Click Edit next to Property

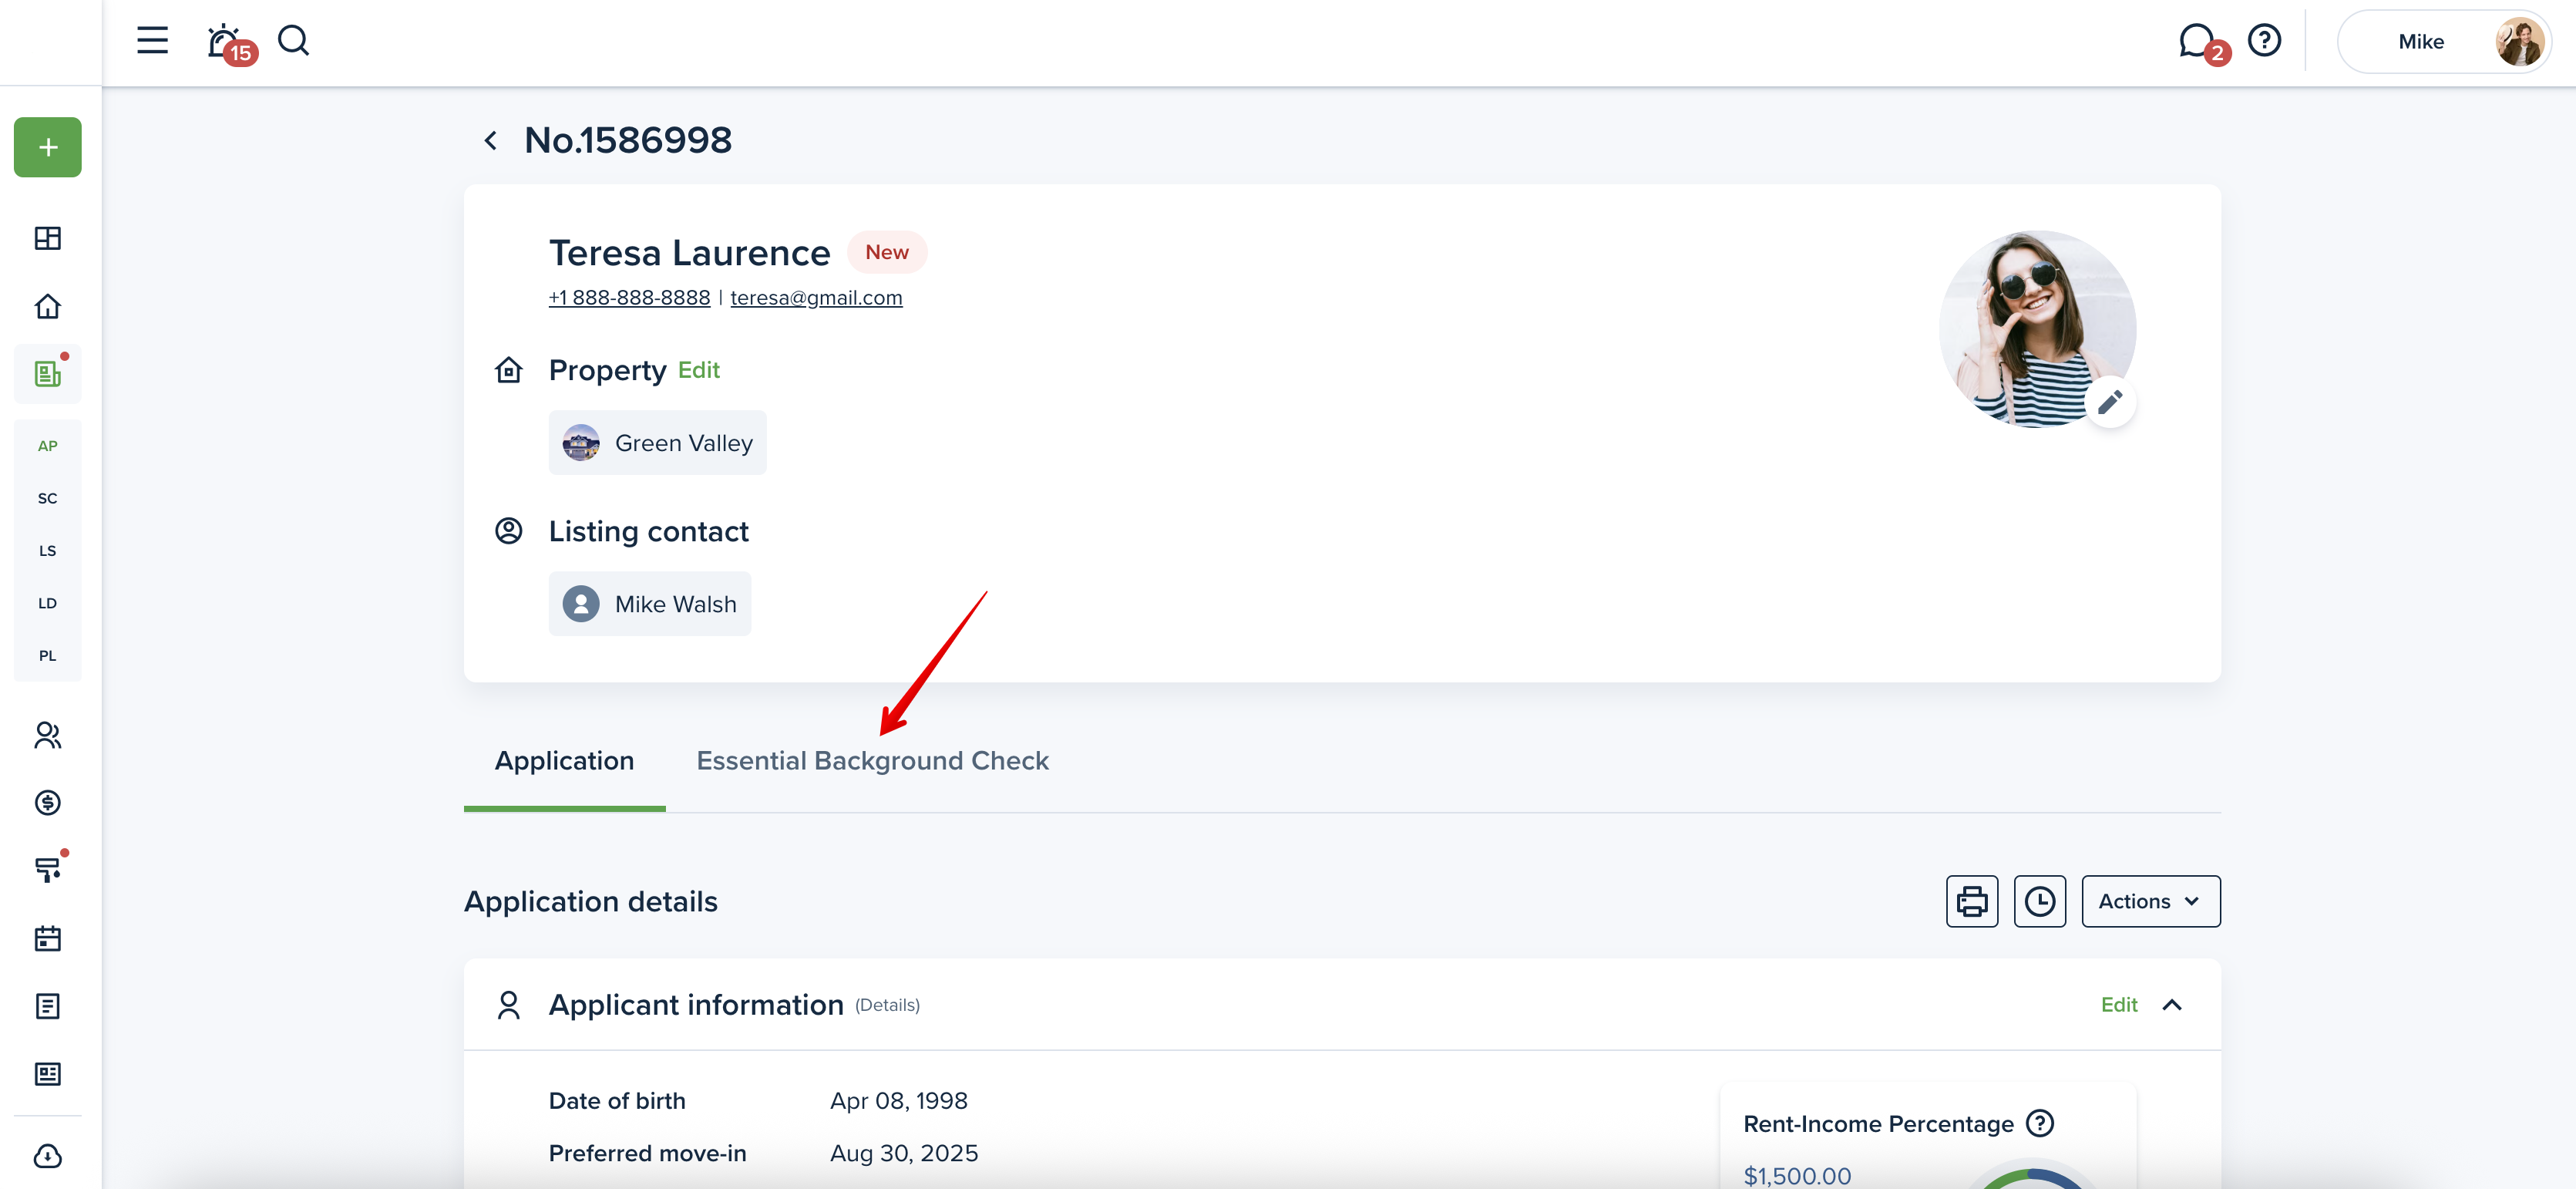pos(699,370)
